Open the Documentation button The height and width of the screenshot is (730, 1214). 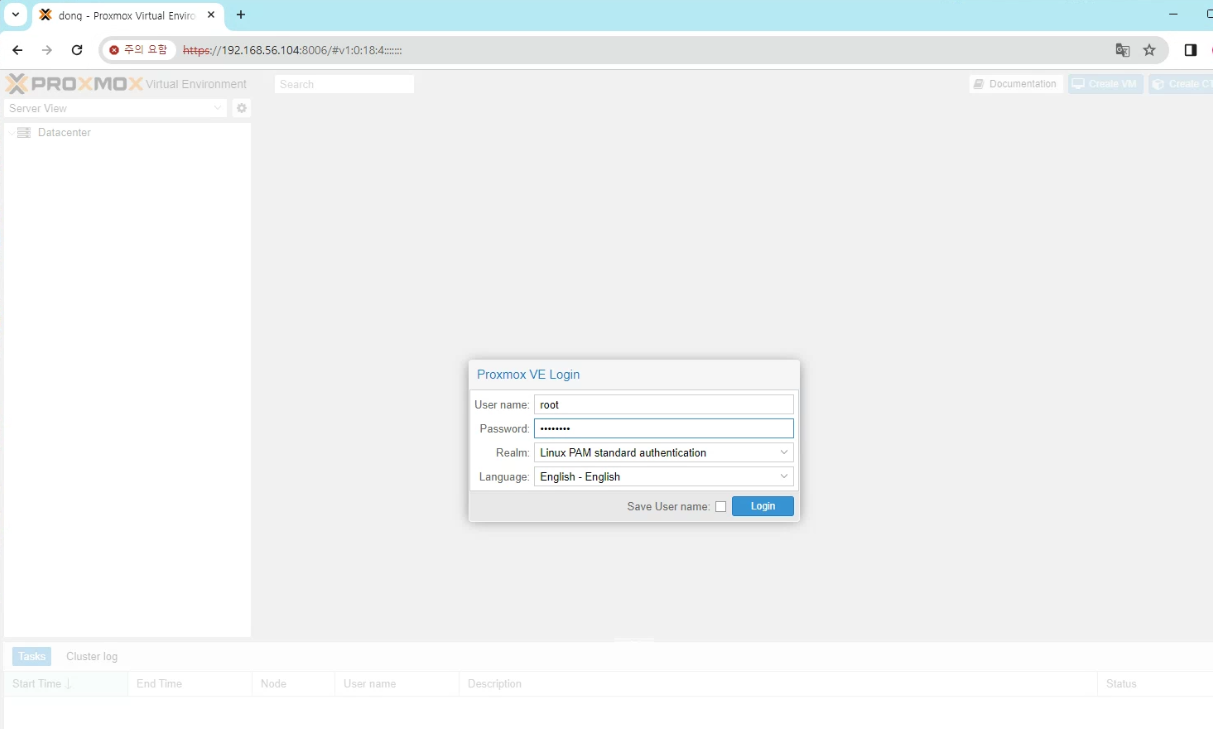1016,84
